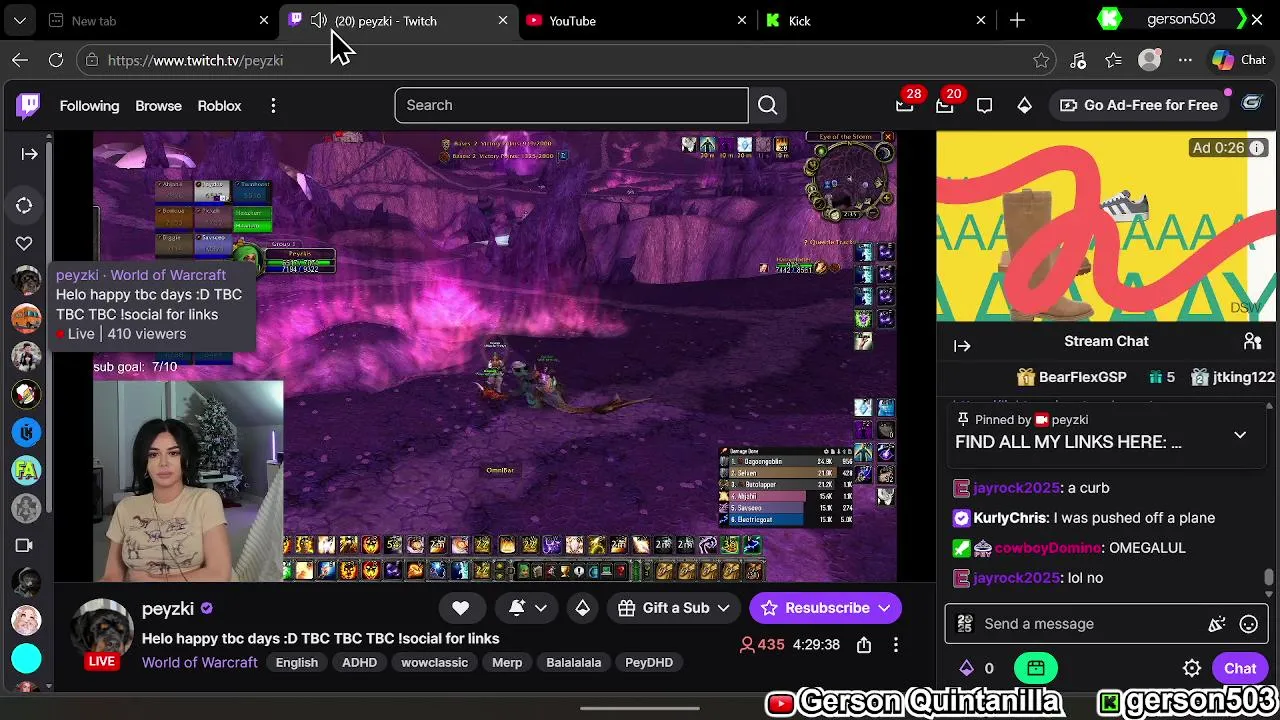The image size is (1280, 720).
Task: Collapse the stream chat panel
Action: (x=962, y=346)
